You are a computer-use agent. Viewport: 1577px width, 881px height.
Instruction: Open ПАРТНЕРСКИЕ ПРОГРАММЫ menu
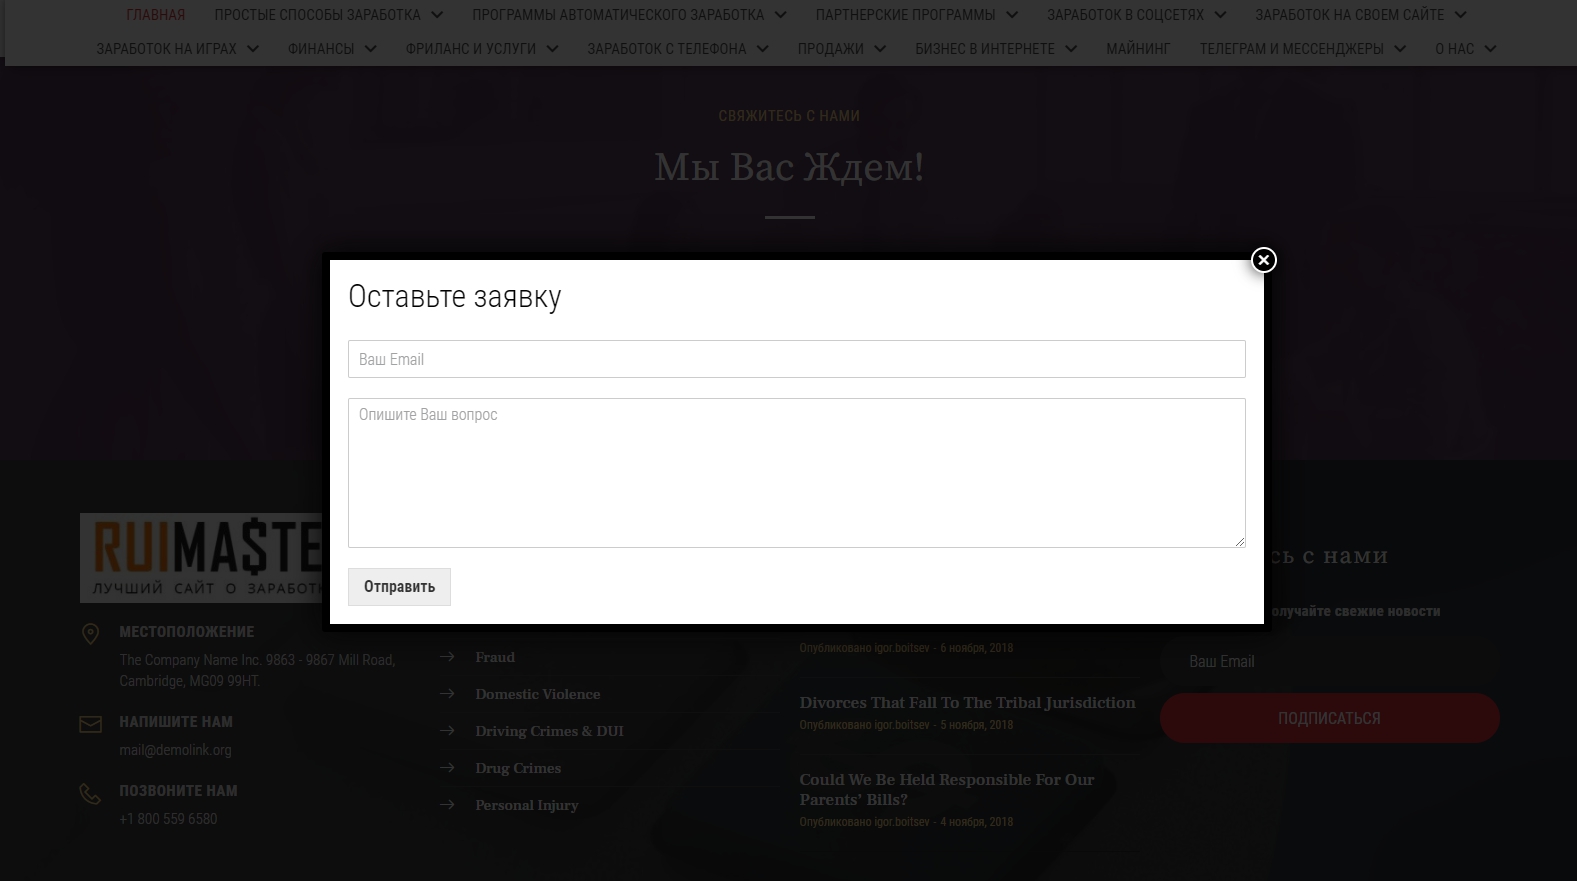[x=905, y=15]
